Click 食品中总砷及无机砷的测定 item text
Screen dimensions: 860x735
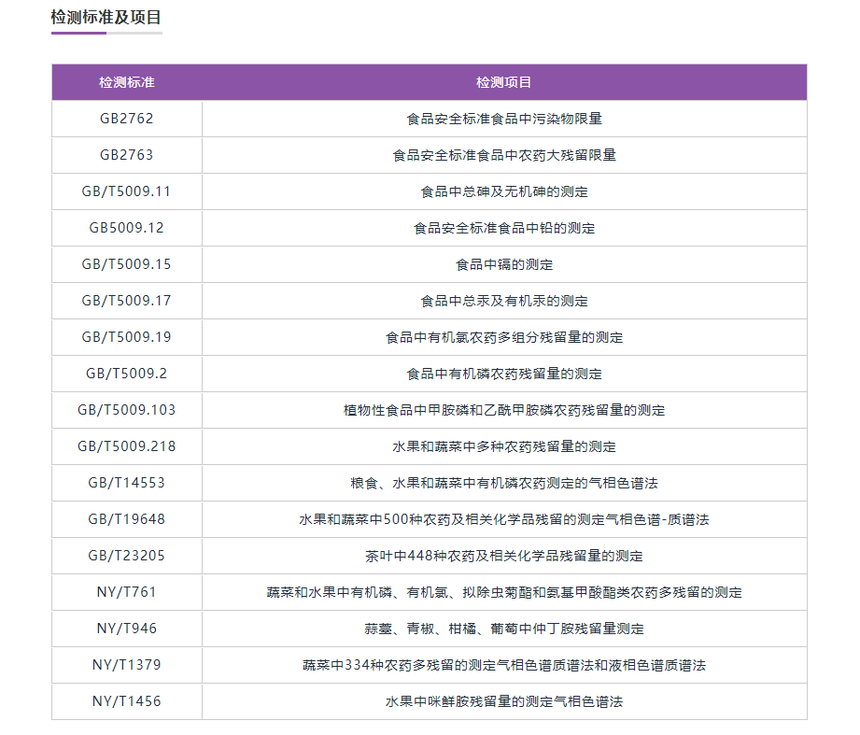click(504, 191)
